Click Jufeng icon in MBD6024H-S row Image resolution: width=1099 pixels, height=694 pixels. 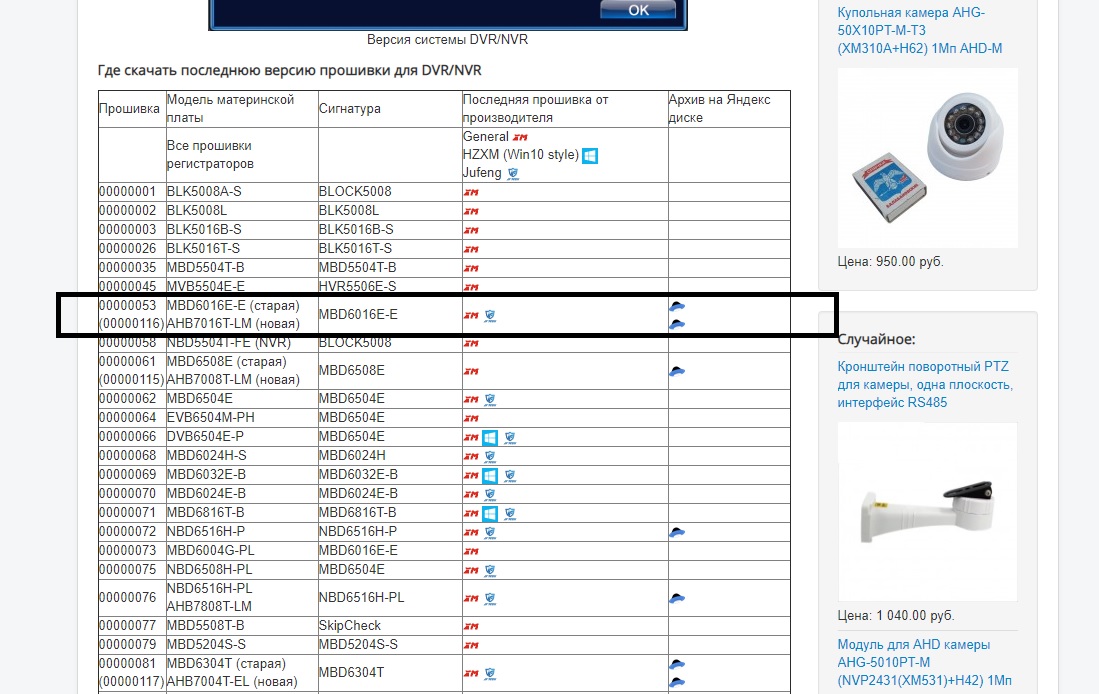(490, 457)
